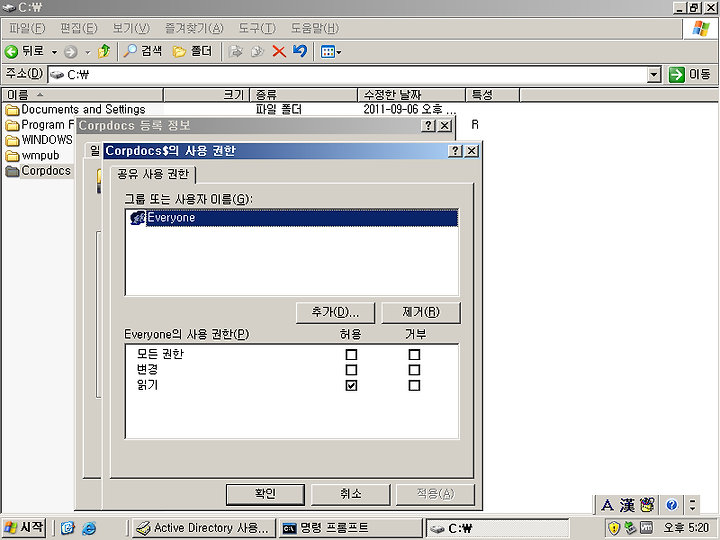Toggle the 폴더 folders pane

click(192, 51)
